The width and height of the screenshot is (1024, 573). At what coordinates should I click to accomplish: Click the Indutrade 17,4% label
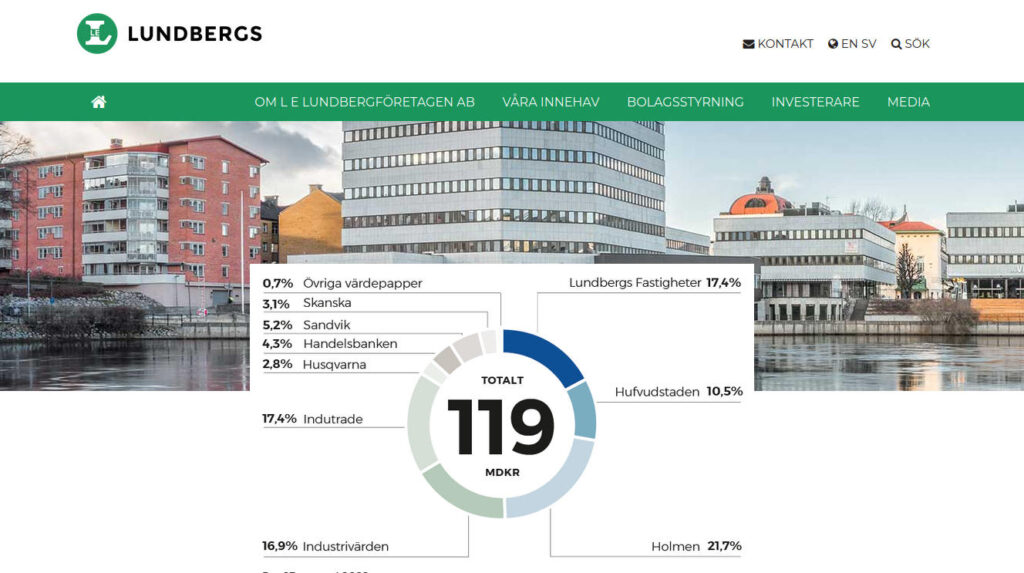coord(313,418)
